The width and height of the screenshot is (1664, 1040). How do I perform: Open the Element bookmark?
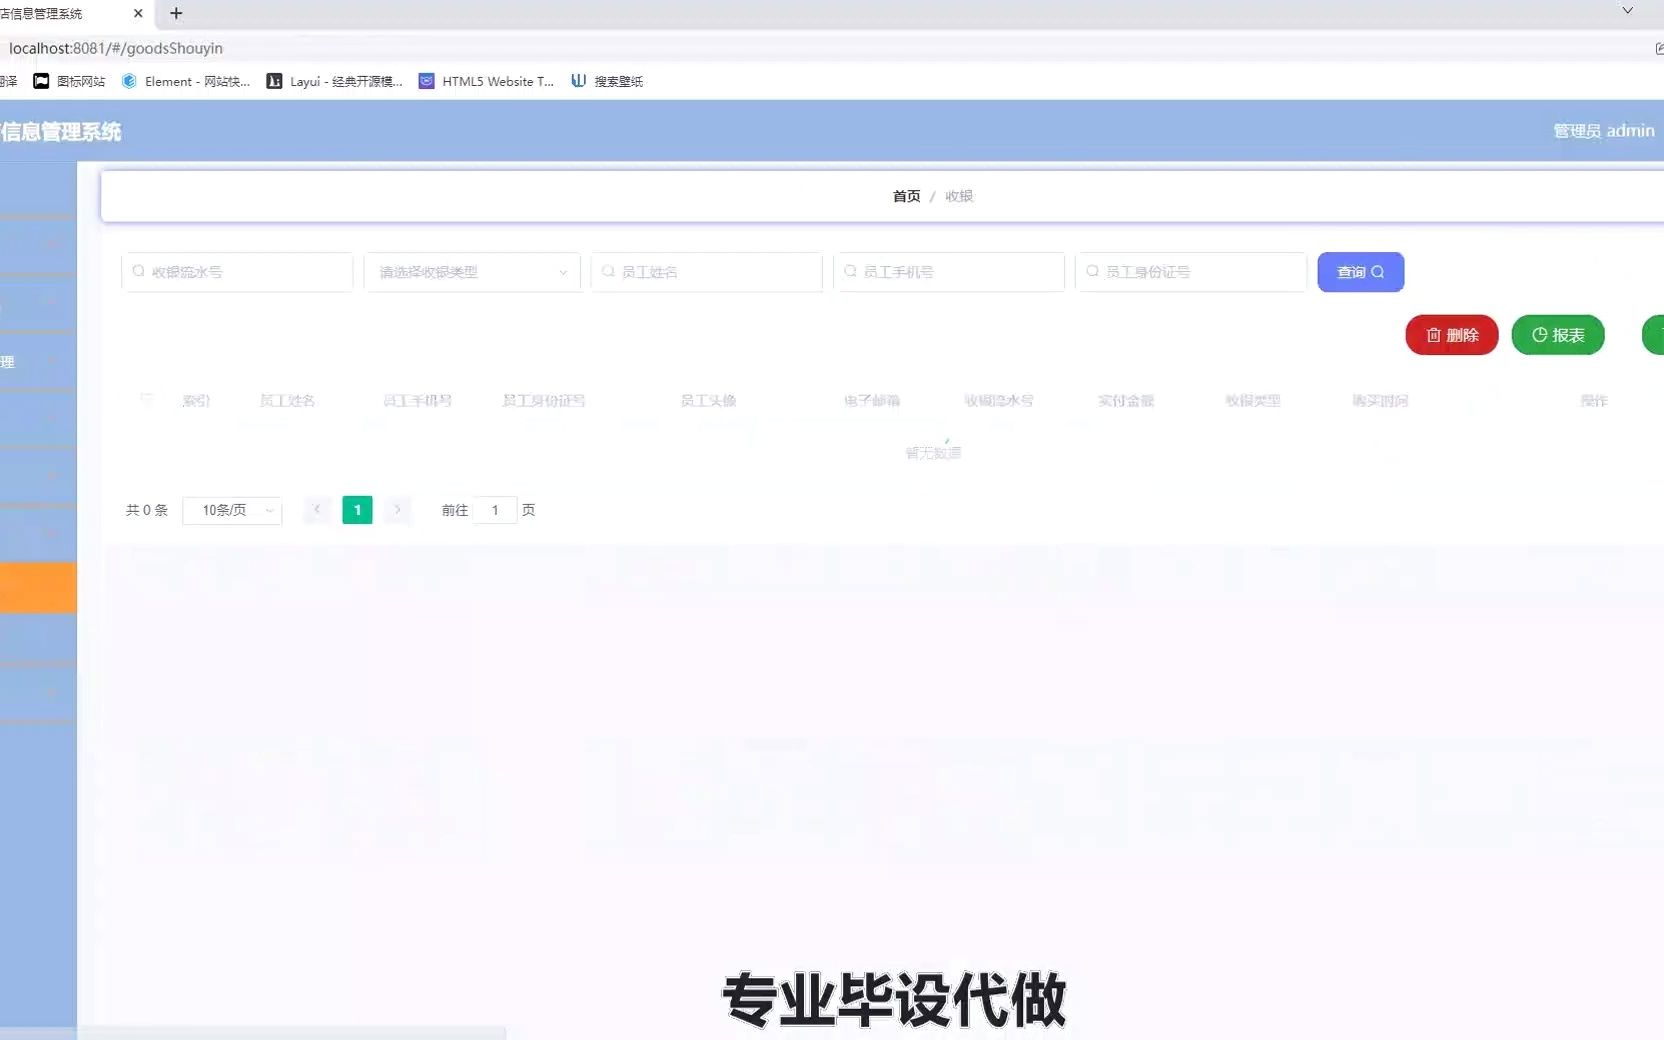tap(185, 81)
